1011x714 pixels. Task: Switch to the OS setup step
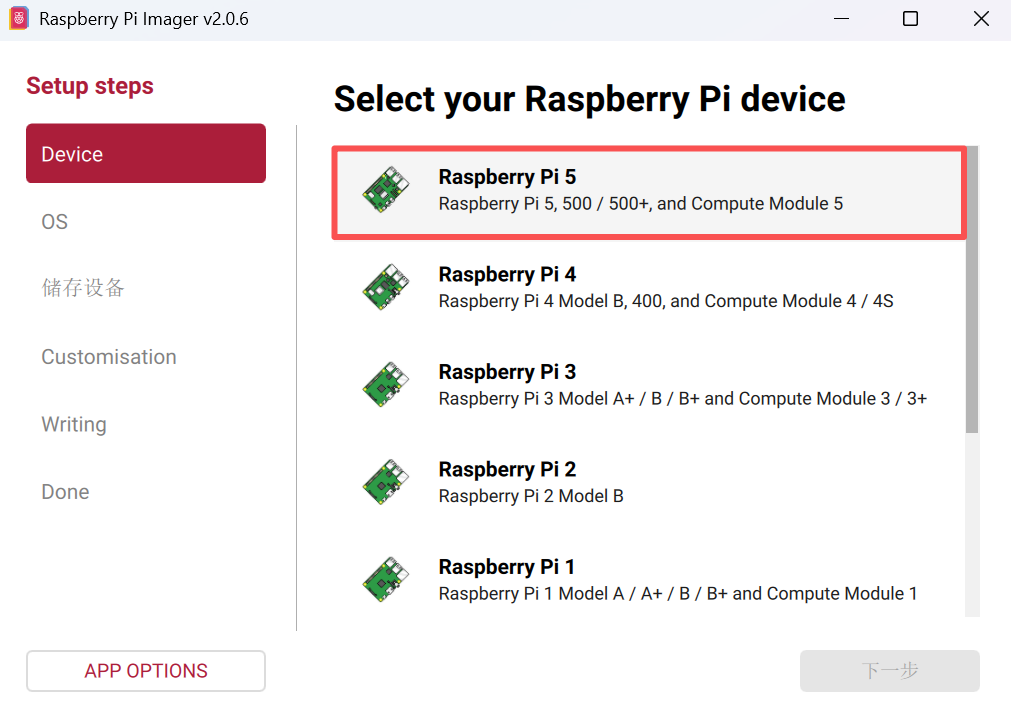click(55, 222)
